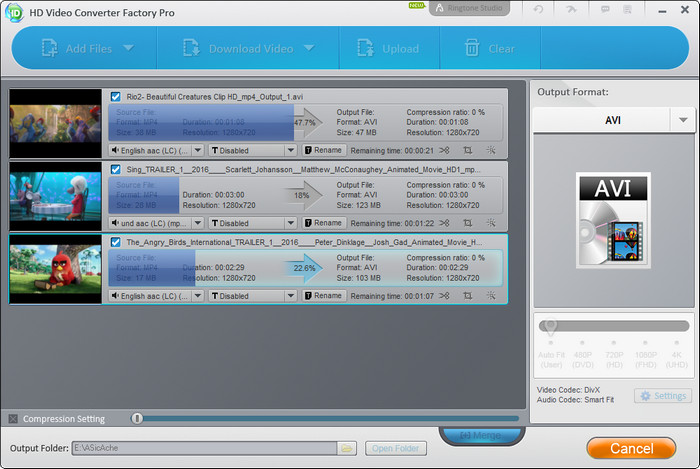This screenshot has height=469, width=700.
Task: Click the clip/trim icon on the Sing trailer row
Action: pyautogui.click(x=445, y=223)
